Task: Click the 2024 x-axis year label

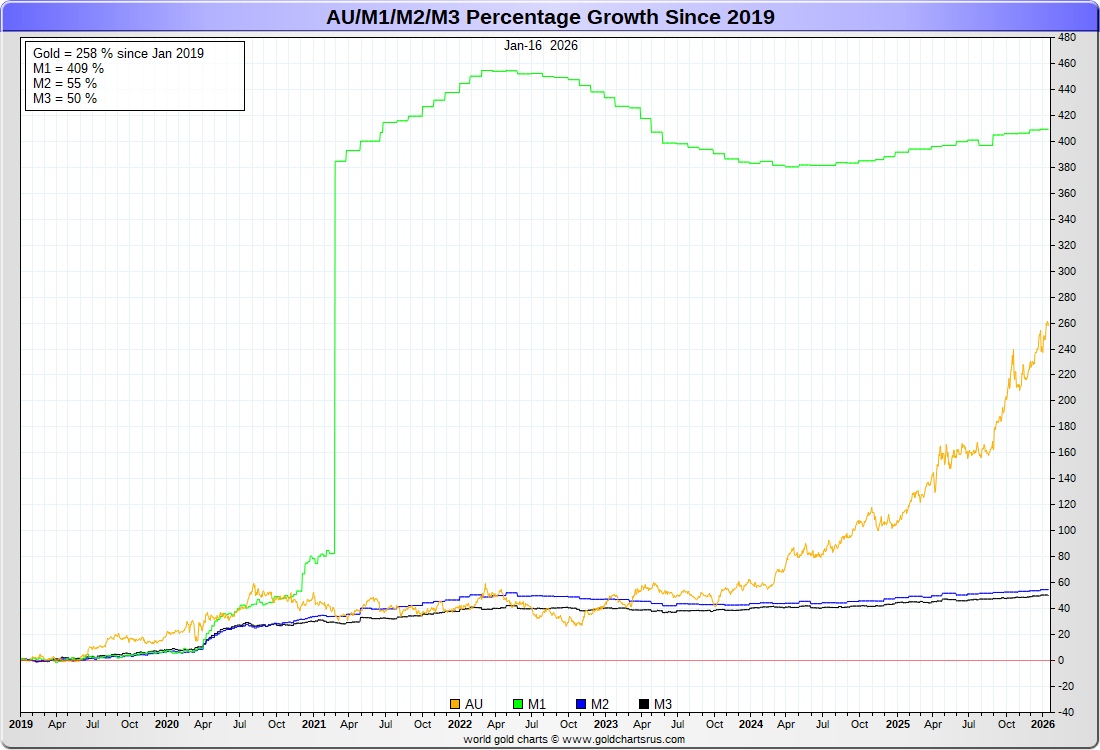Action: (751, 724)
